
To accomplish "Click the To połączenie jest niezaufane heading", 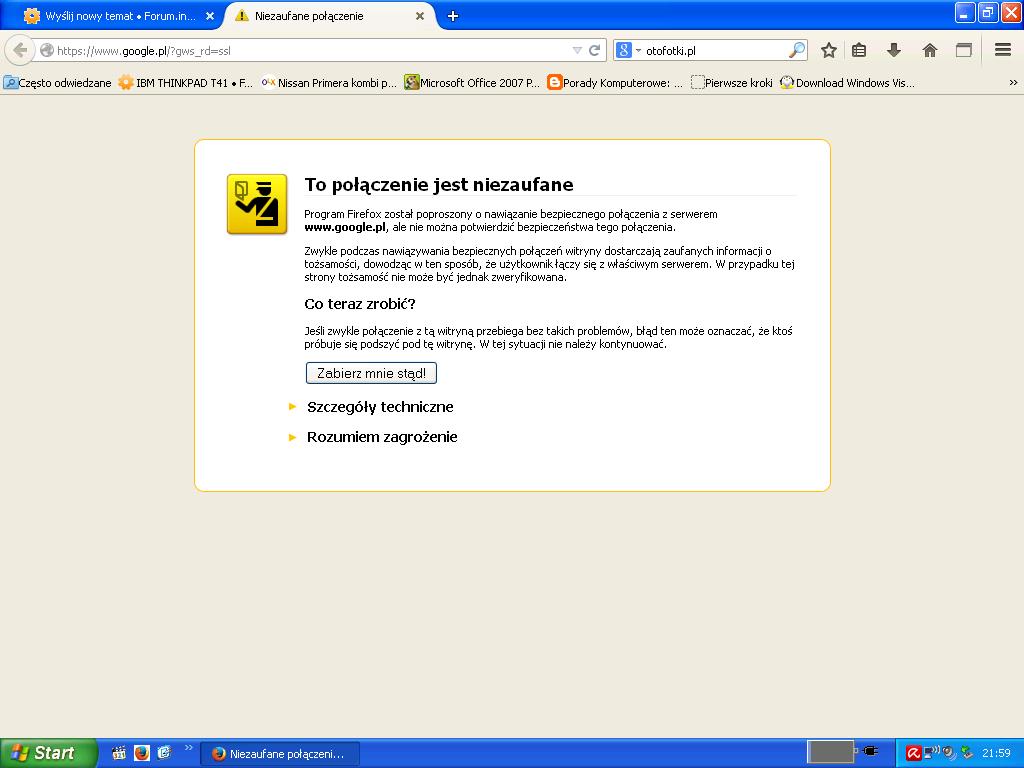I will tap(439, 185).
